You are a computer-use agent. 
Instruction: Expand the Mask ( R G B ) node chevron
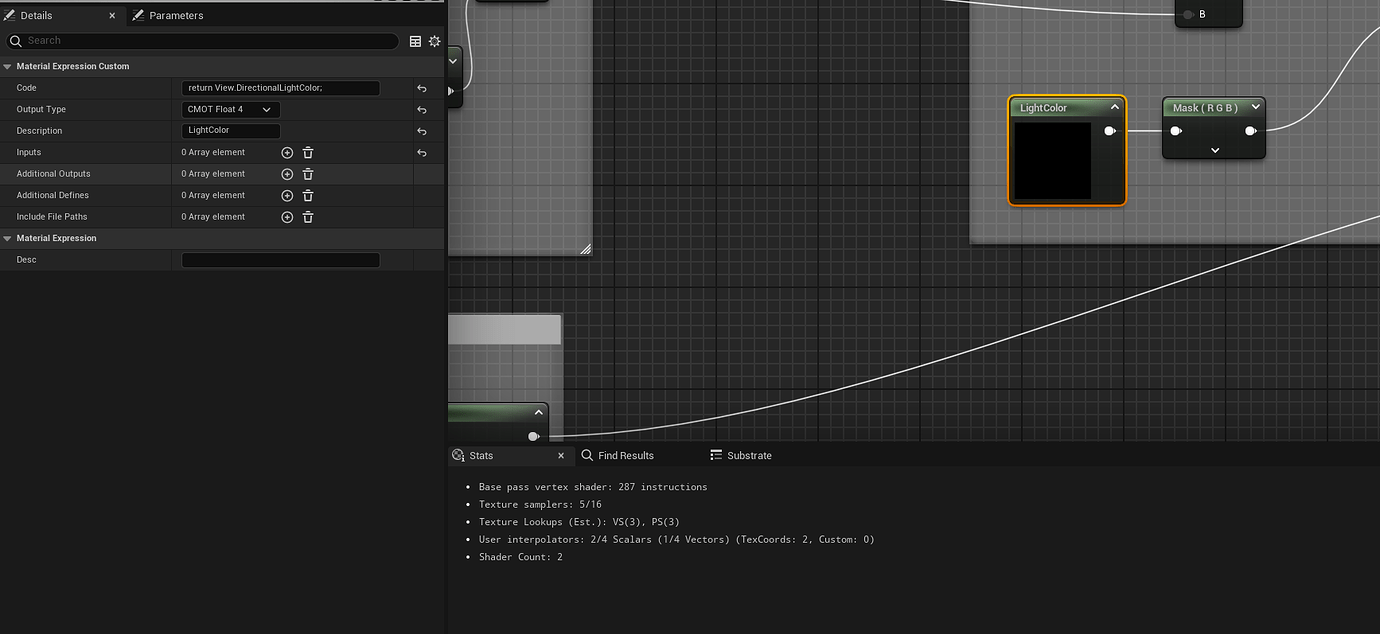1214,150
